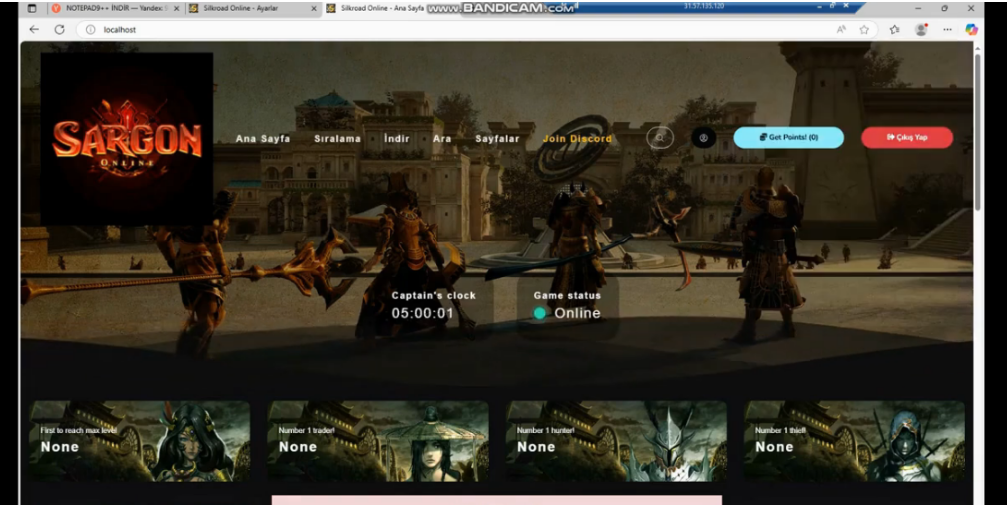Open the First to reach max level card

pyautogui.click(x=139, y=441)
